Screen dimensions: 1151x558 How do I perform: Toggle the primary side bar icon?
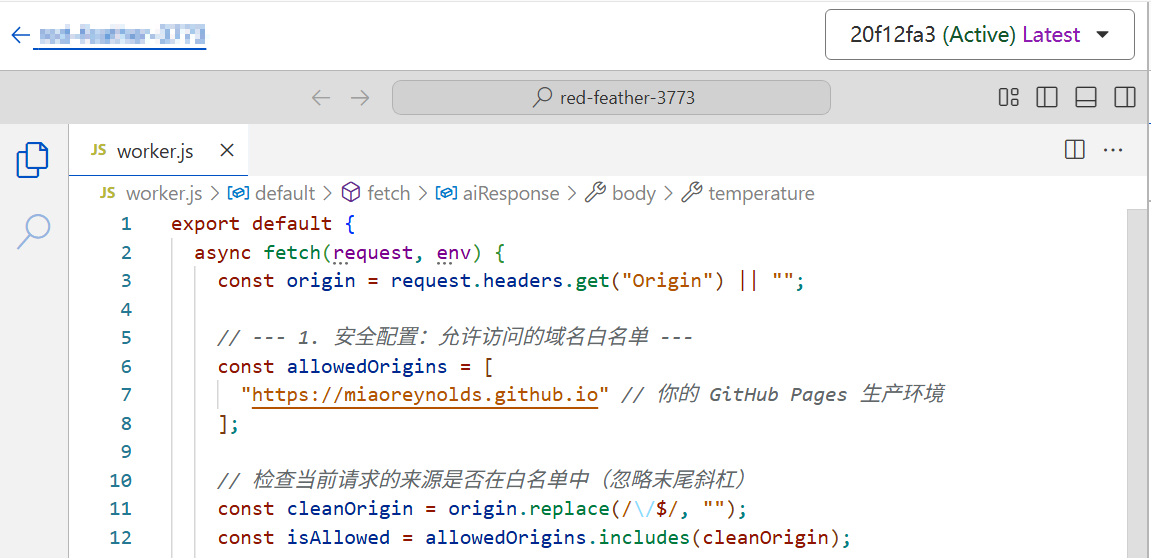click(x=1047, y=98)
